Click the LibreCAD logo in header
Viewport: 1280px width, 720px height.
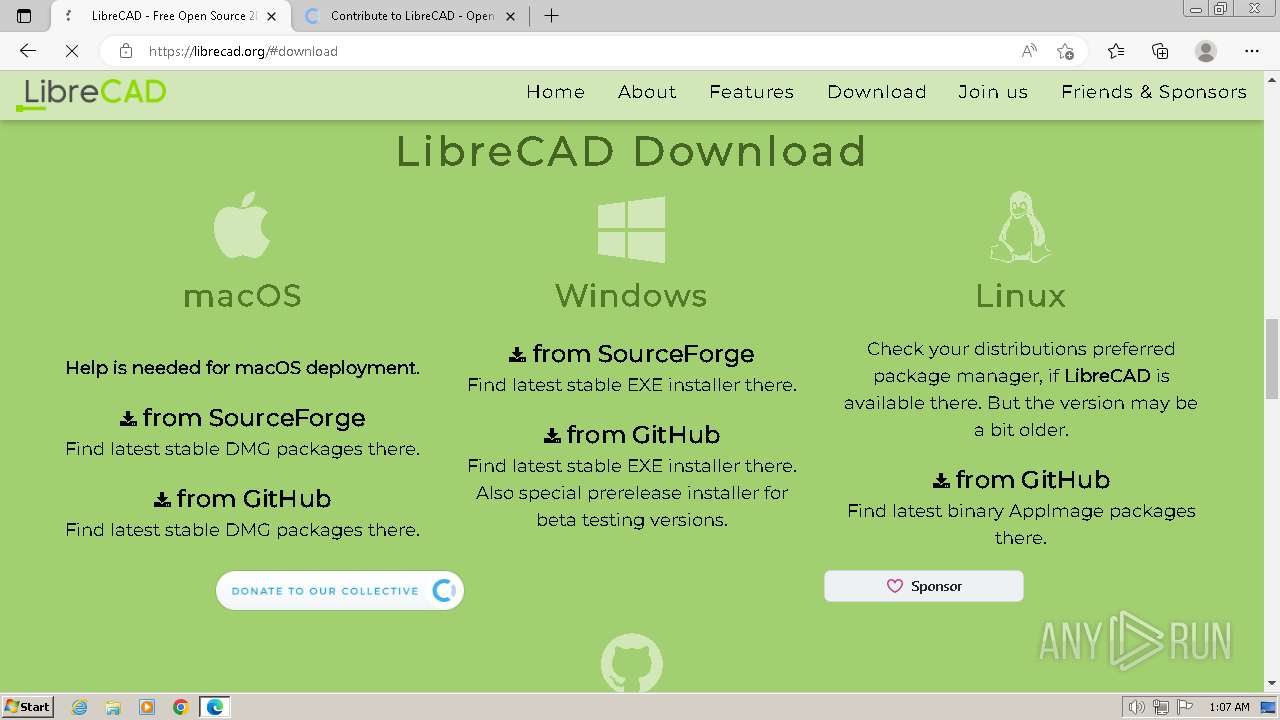tap(91, 93)
